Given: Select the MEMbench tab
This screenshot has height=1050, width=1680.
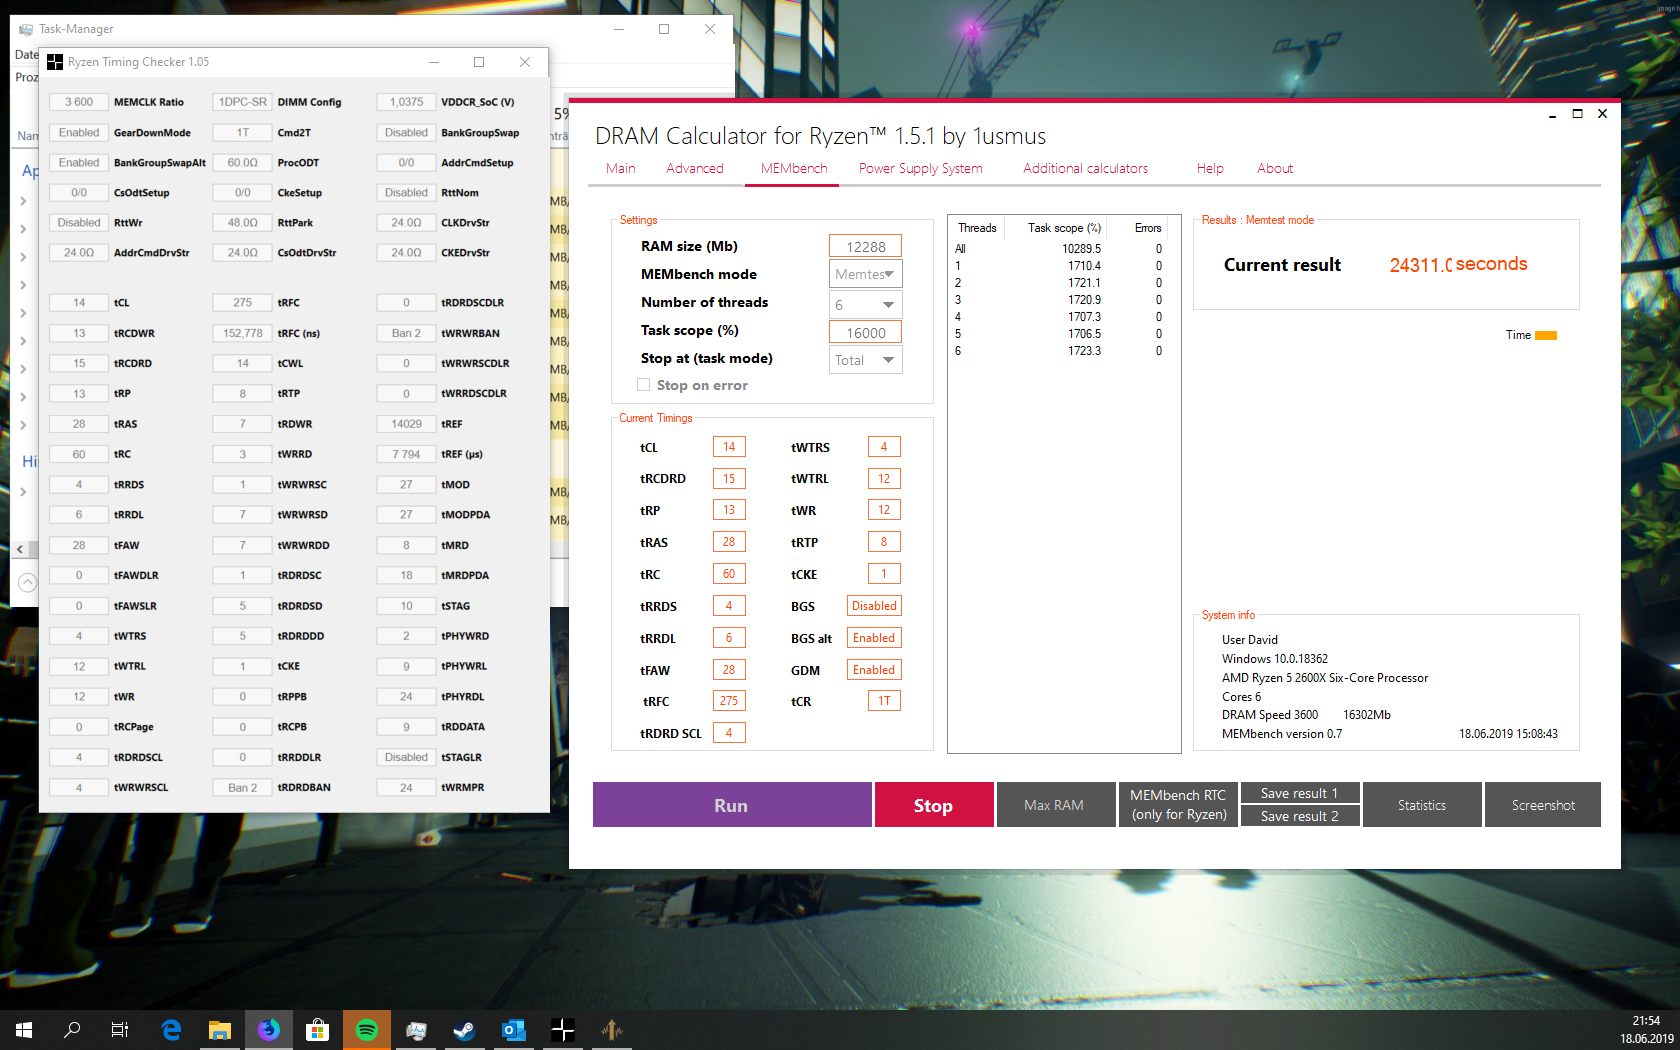Looking at the screenshot, I should coord(794,168).
